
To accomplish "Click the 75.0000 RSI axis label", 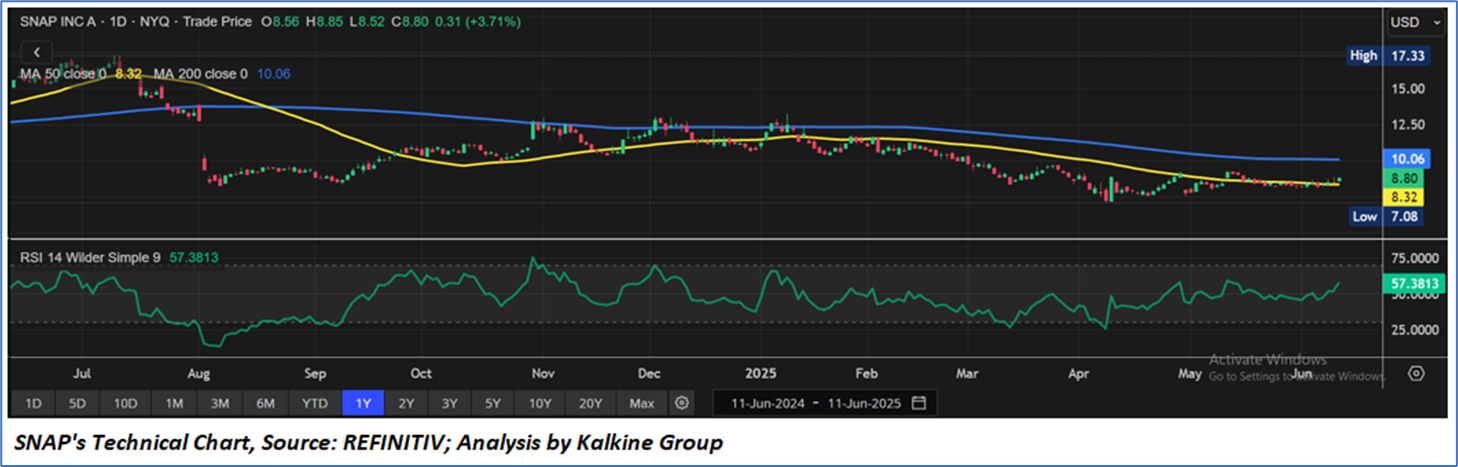I will pyautogui.click(x=1416, y=256).
